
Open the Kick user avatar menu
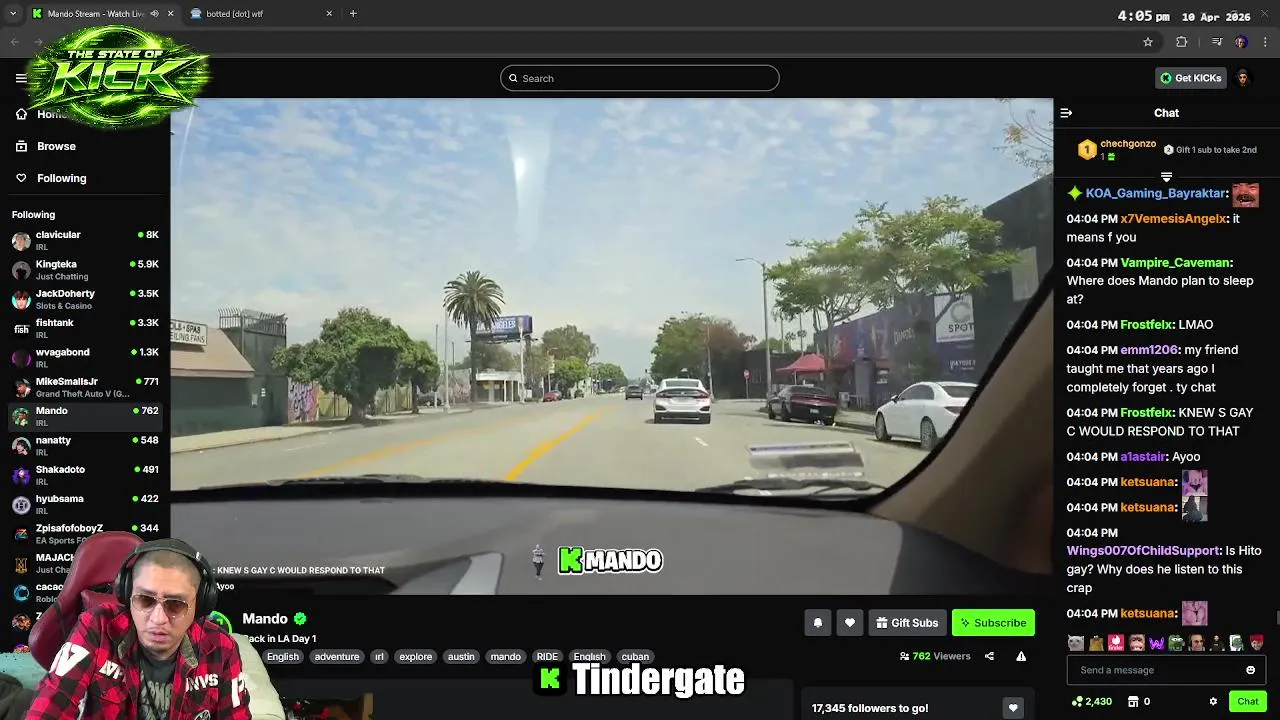[1243, 78]
